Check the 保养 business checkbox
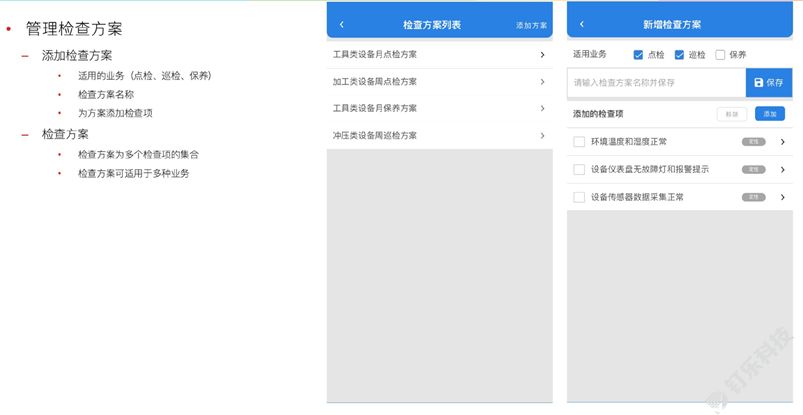 [x=720, y=55]
